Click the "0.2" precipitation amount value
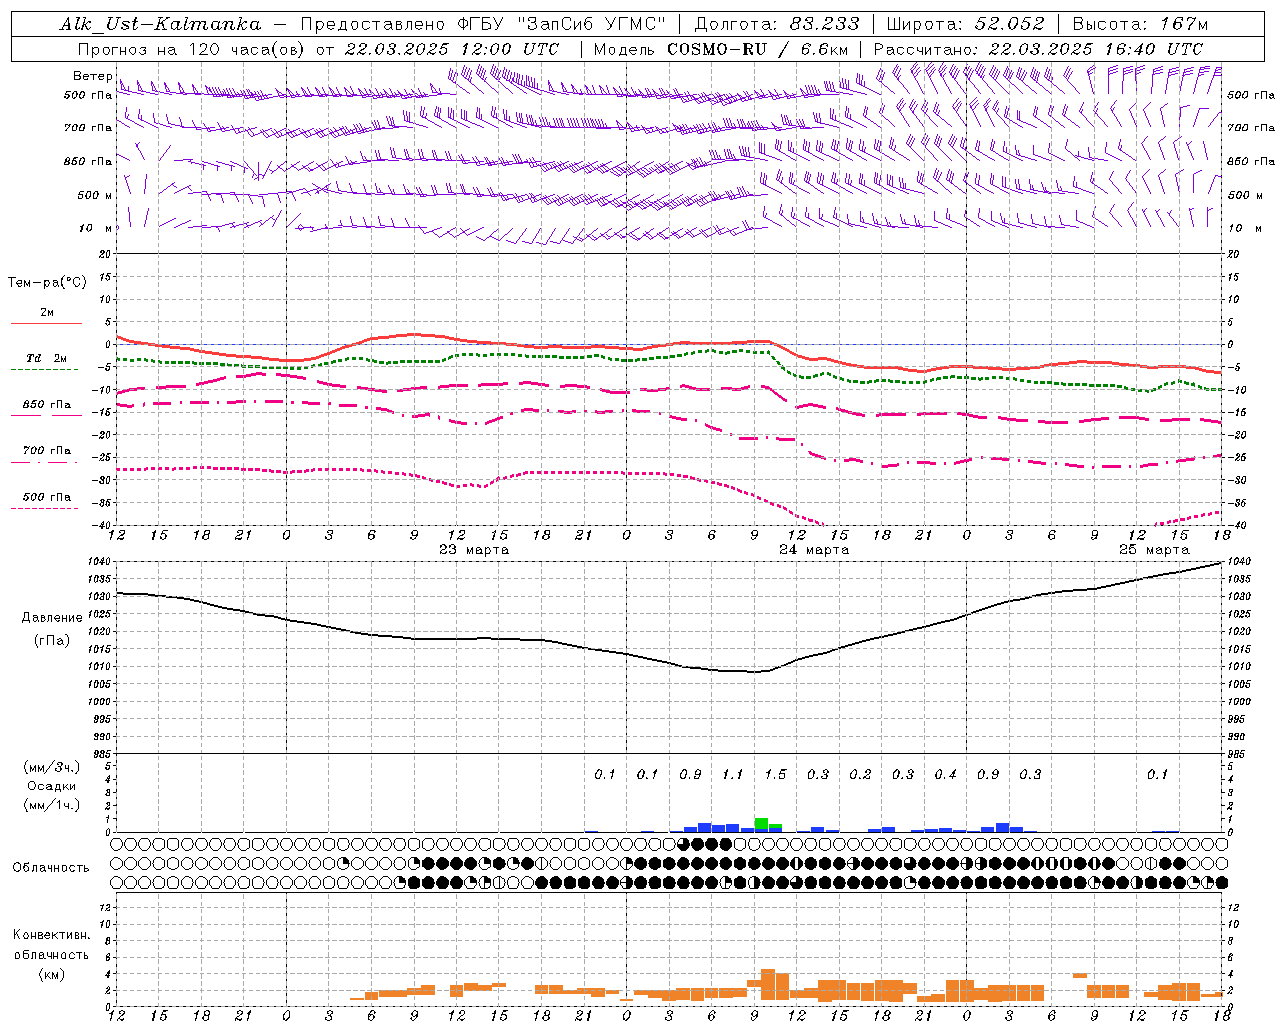This screenshot has width=1280, height=1024. (x=860, y=774)
